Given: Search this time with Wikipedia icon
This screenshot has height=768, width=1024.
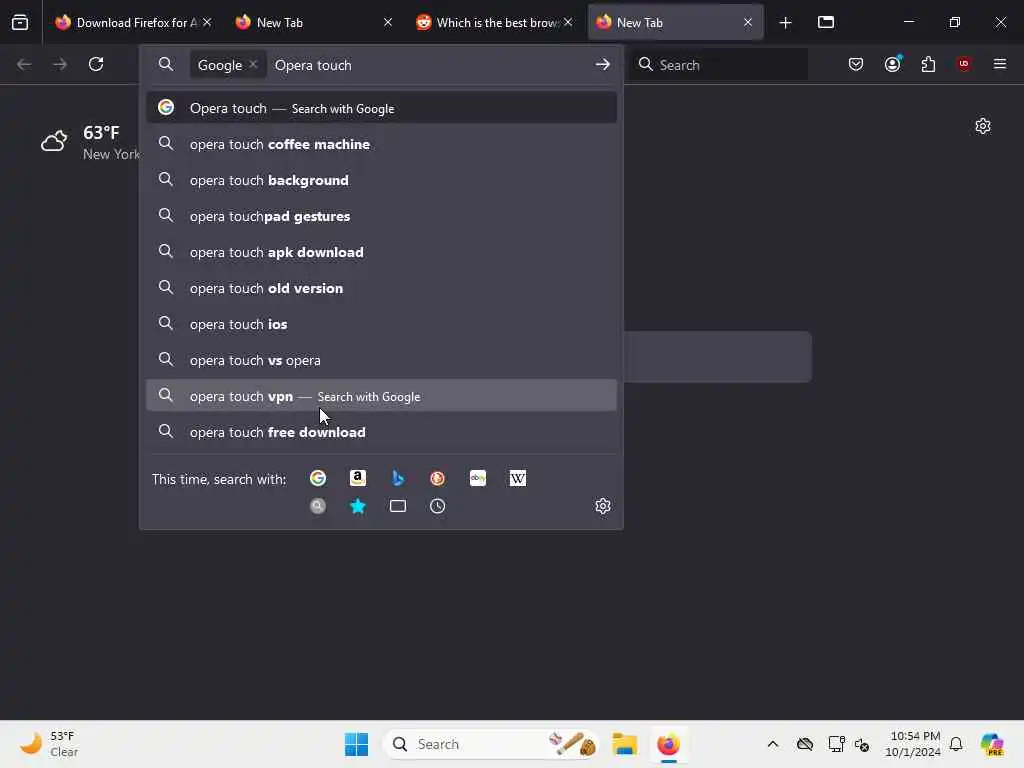Looking at the screenshot, I should [x=518, y=479].
